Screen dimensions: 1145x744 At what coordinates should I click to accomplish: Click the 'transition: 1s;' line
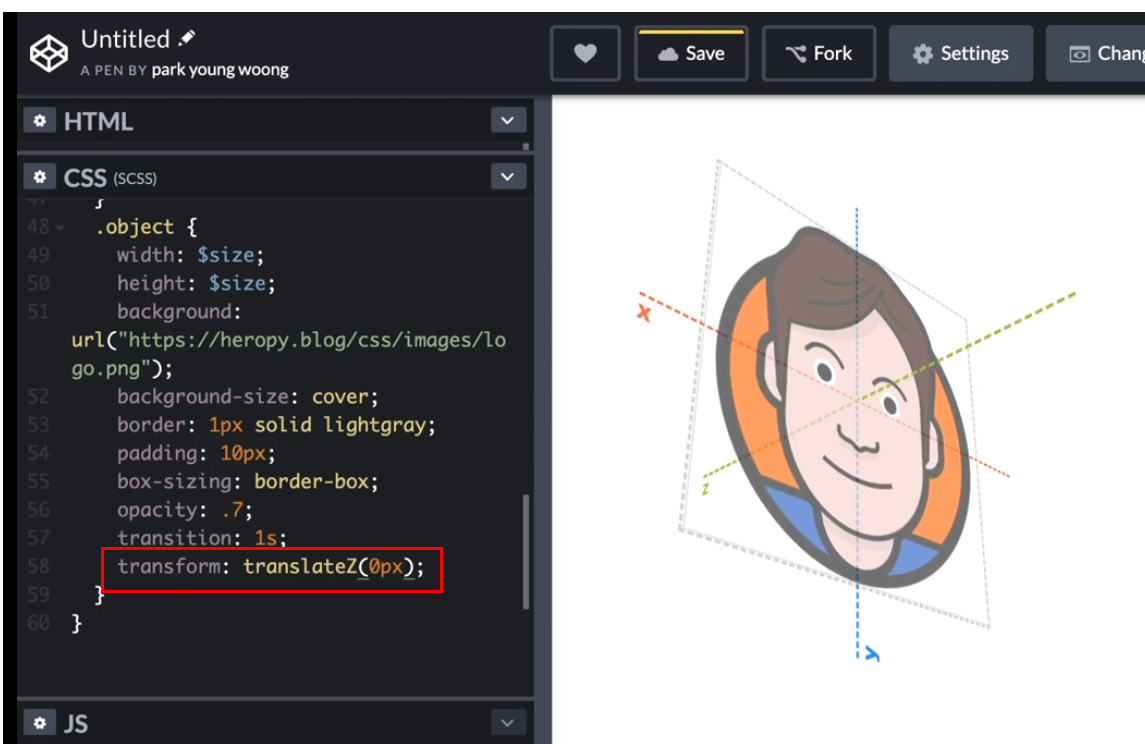[202, 538]
